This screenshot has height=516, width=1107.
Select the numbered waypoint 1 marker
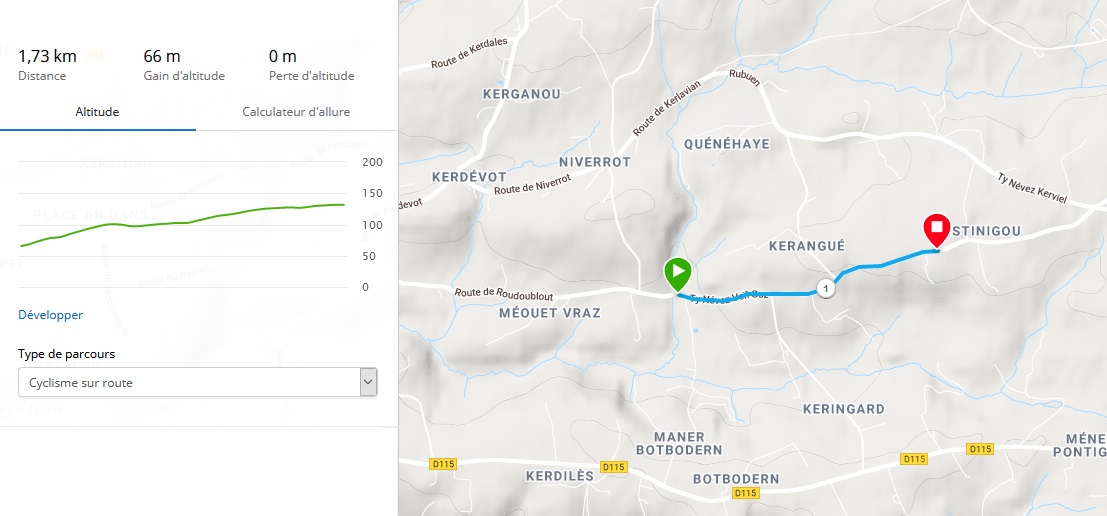tap(825, 289)
